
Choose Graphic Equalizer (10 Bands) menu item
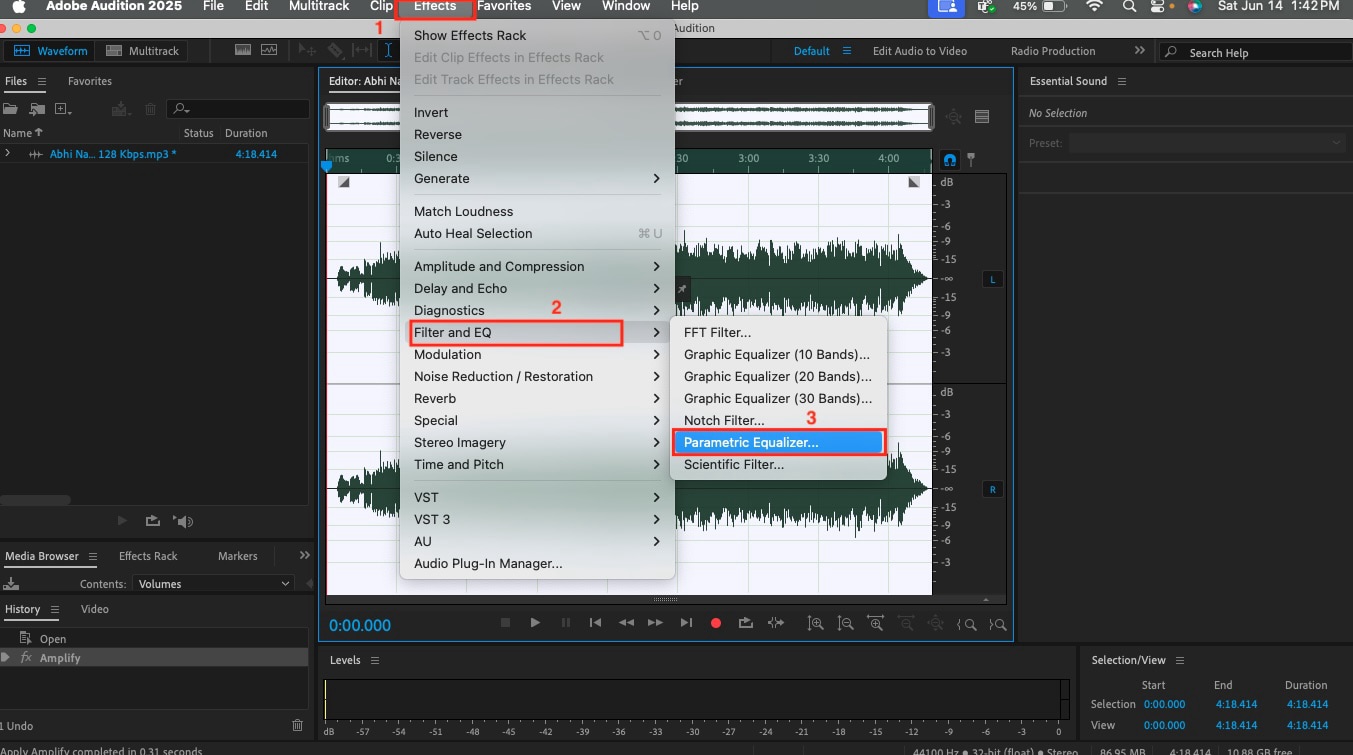pos(777,354)
